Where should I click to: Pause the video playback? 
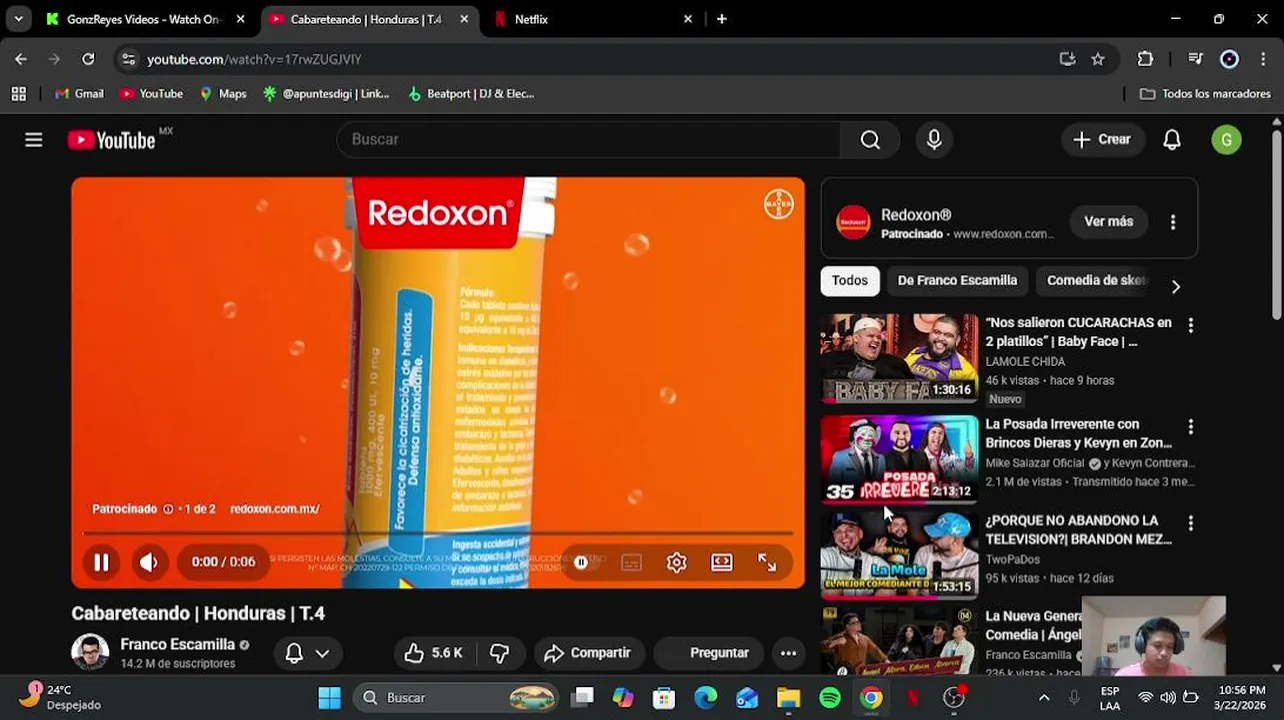(101, 562)
